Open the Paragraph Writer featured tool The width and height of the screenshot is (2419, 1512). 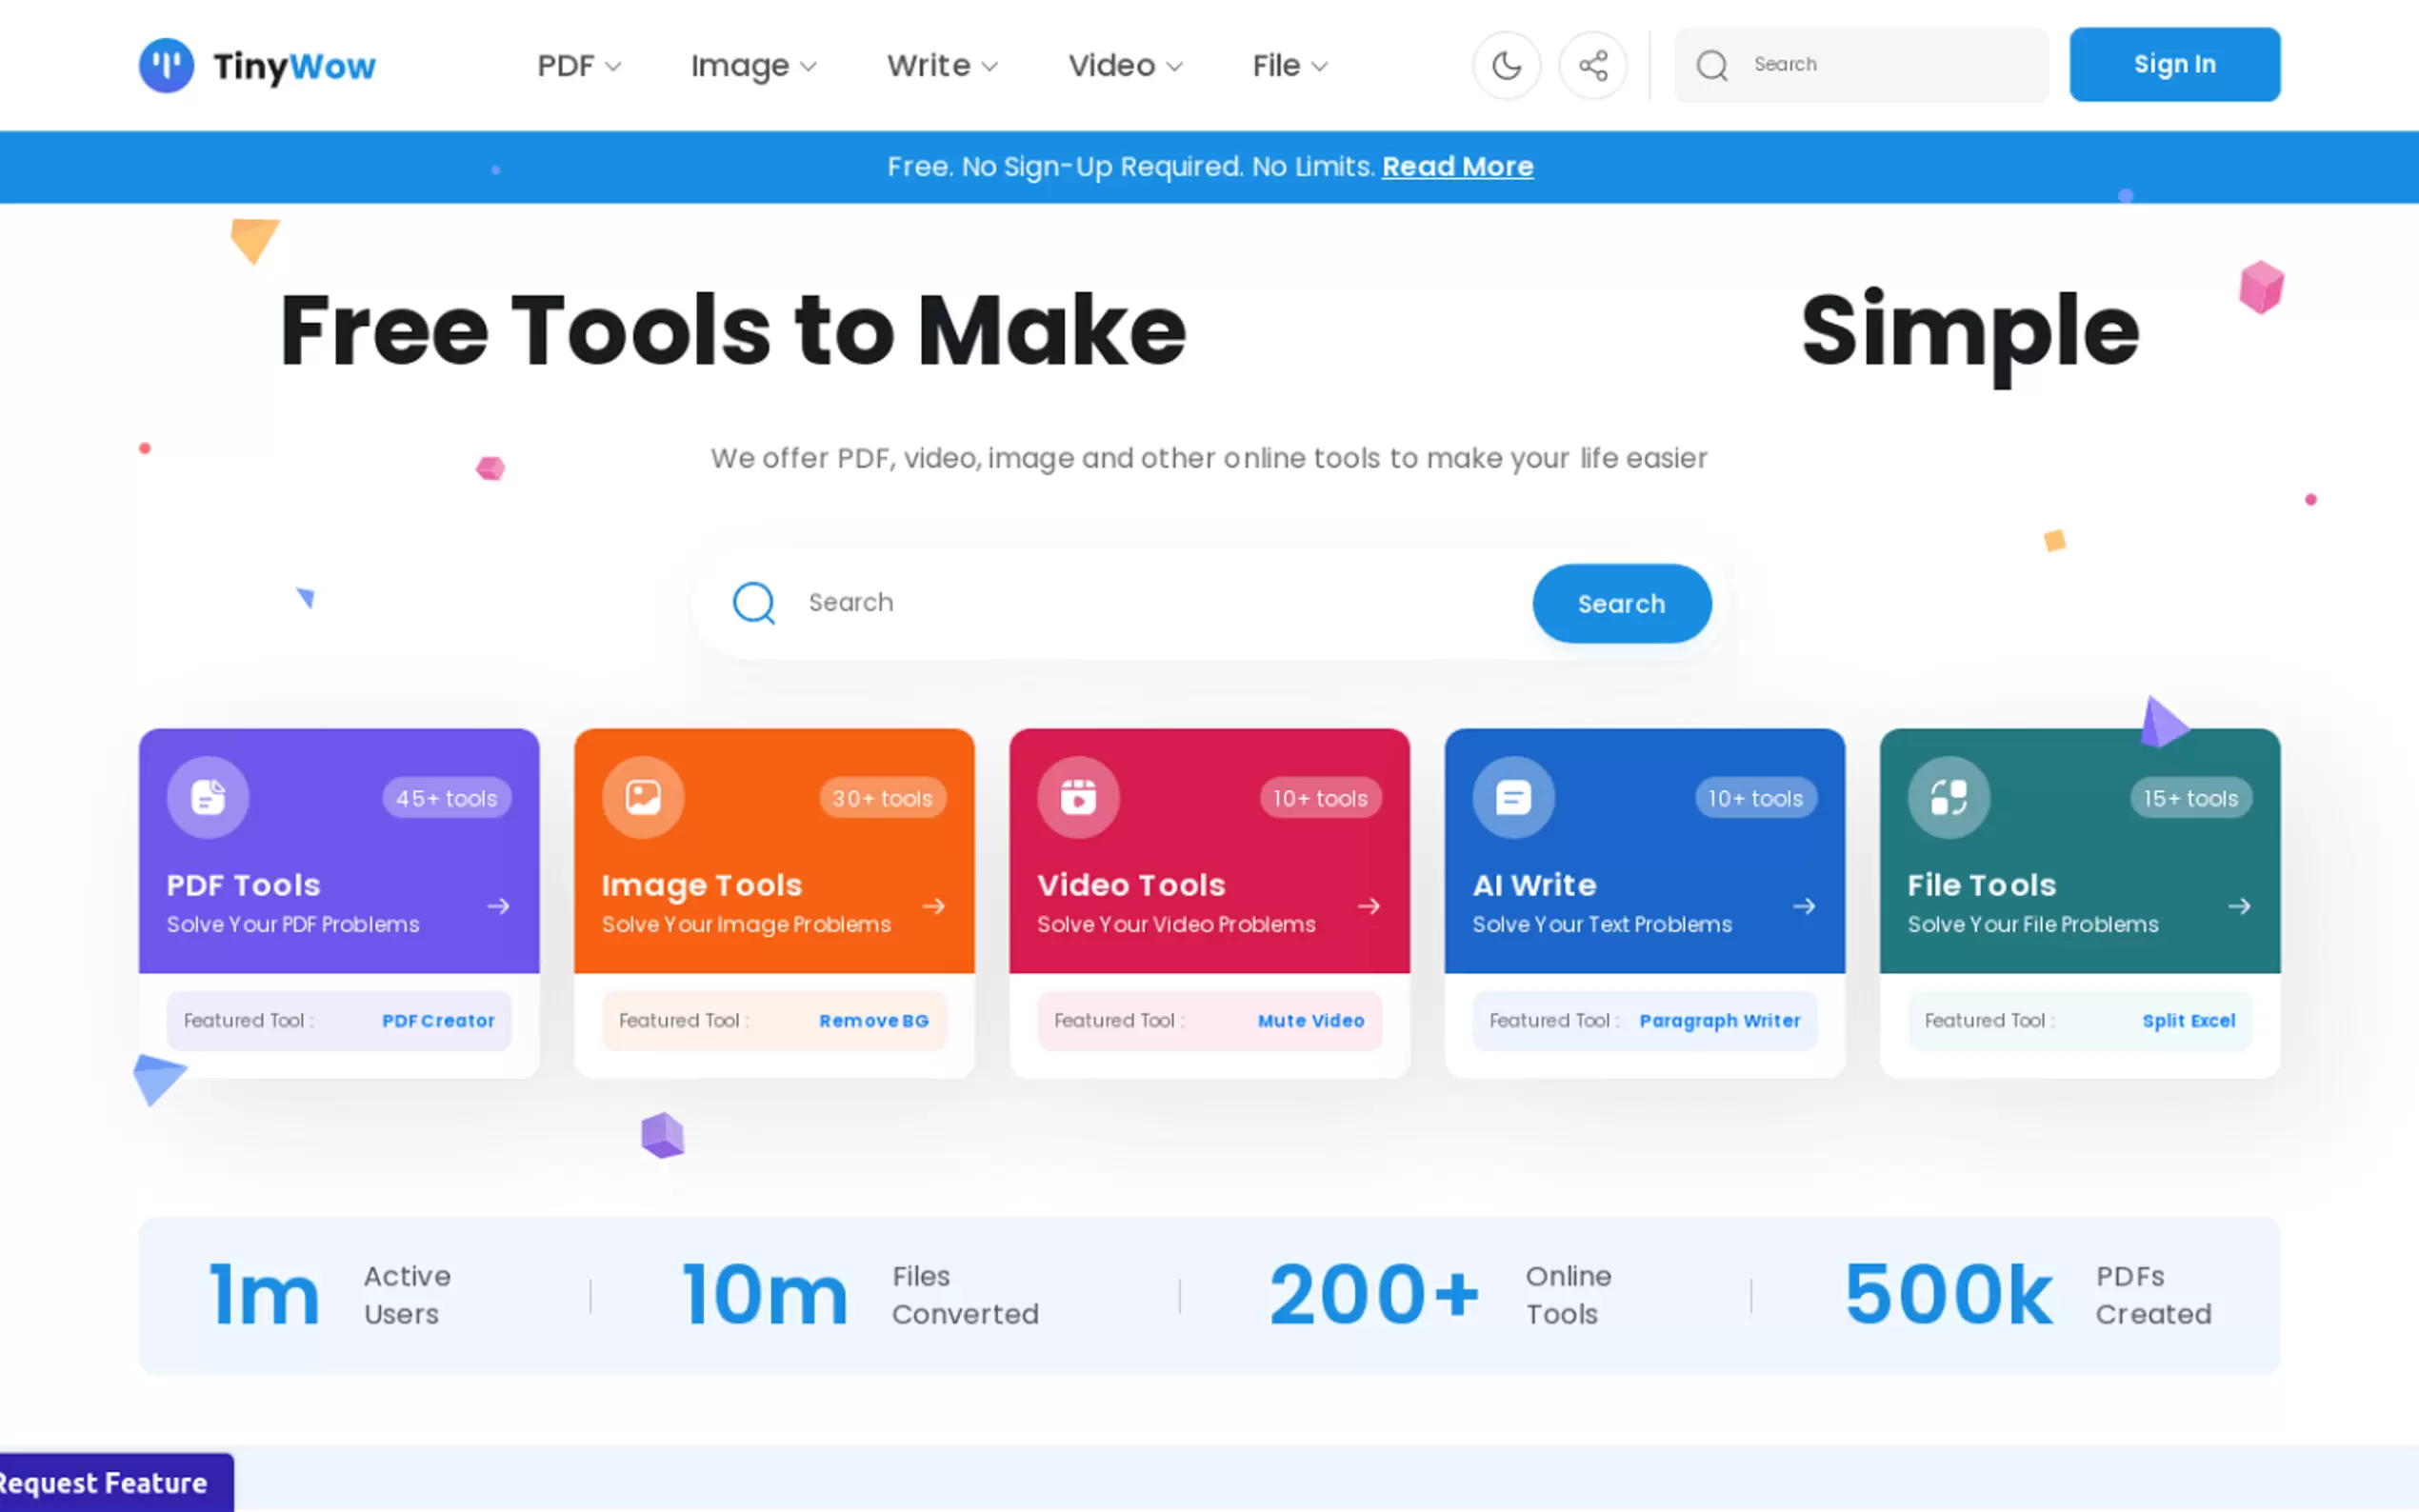1719,1021
